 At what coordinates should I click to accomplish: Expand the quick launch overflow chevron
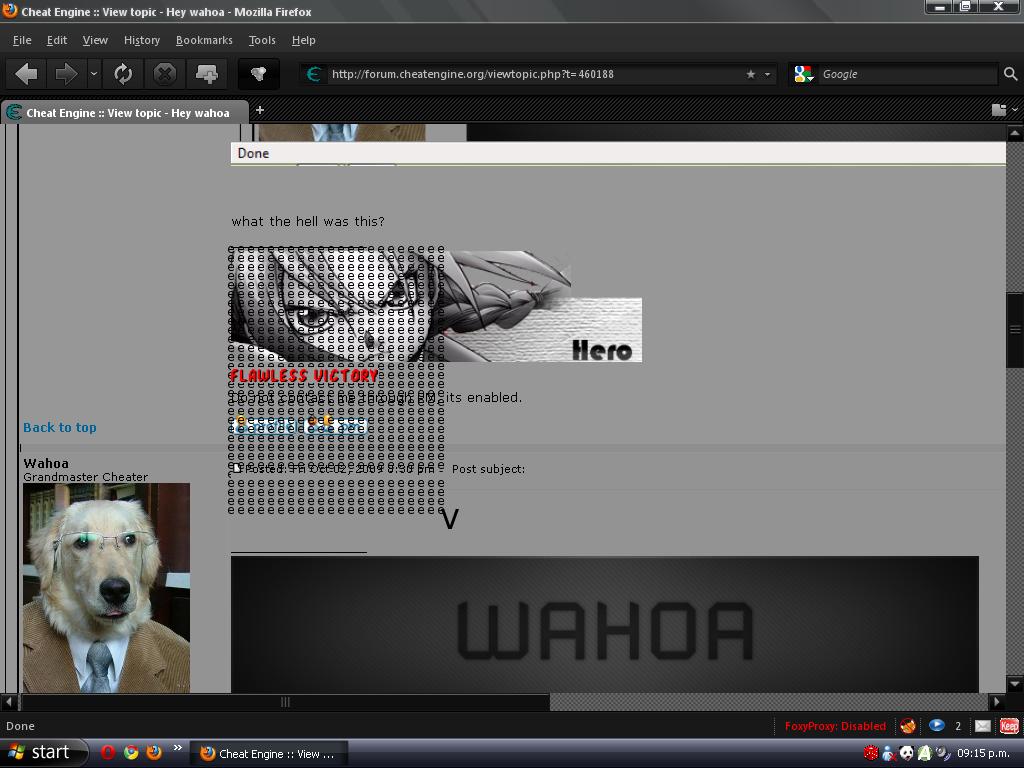coord(178,748)
